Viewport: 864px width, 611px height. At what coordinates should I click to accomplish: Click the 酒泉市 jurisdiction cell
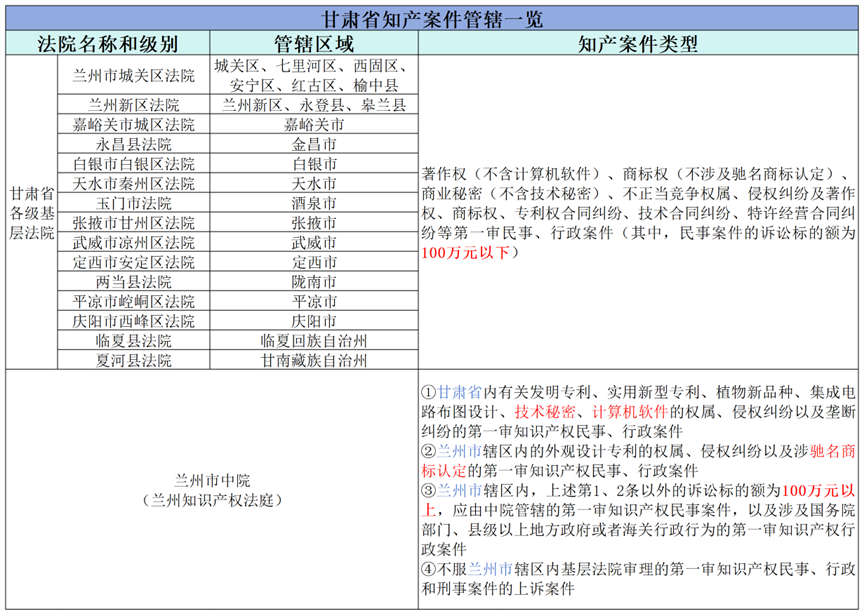click(x=313, y=202)
